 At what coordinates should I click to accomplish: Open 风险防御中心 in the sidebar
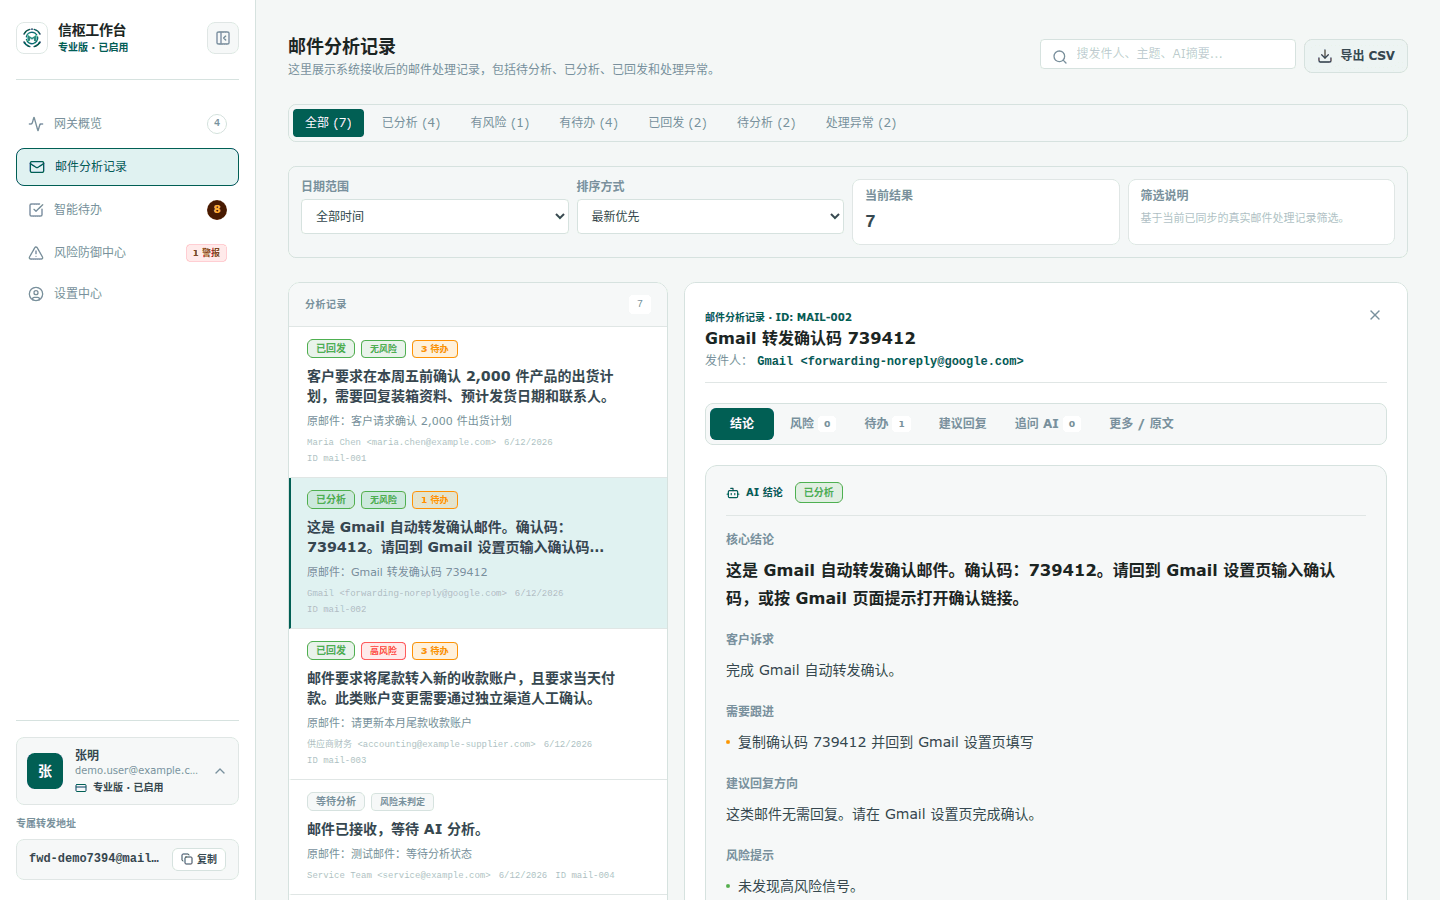point(127,253)
